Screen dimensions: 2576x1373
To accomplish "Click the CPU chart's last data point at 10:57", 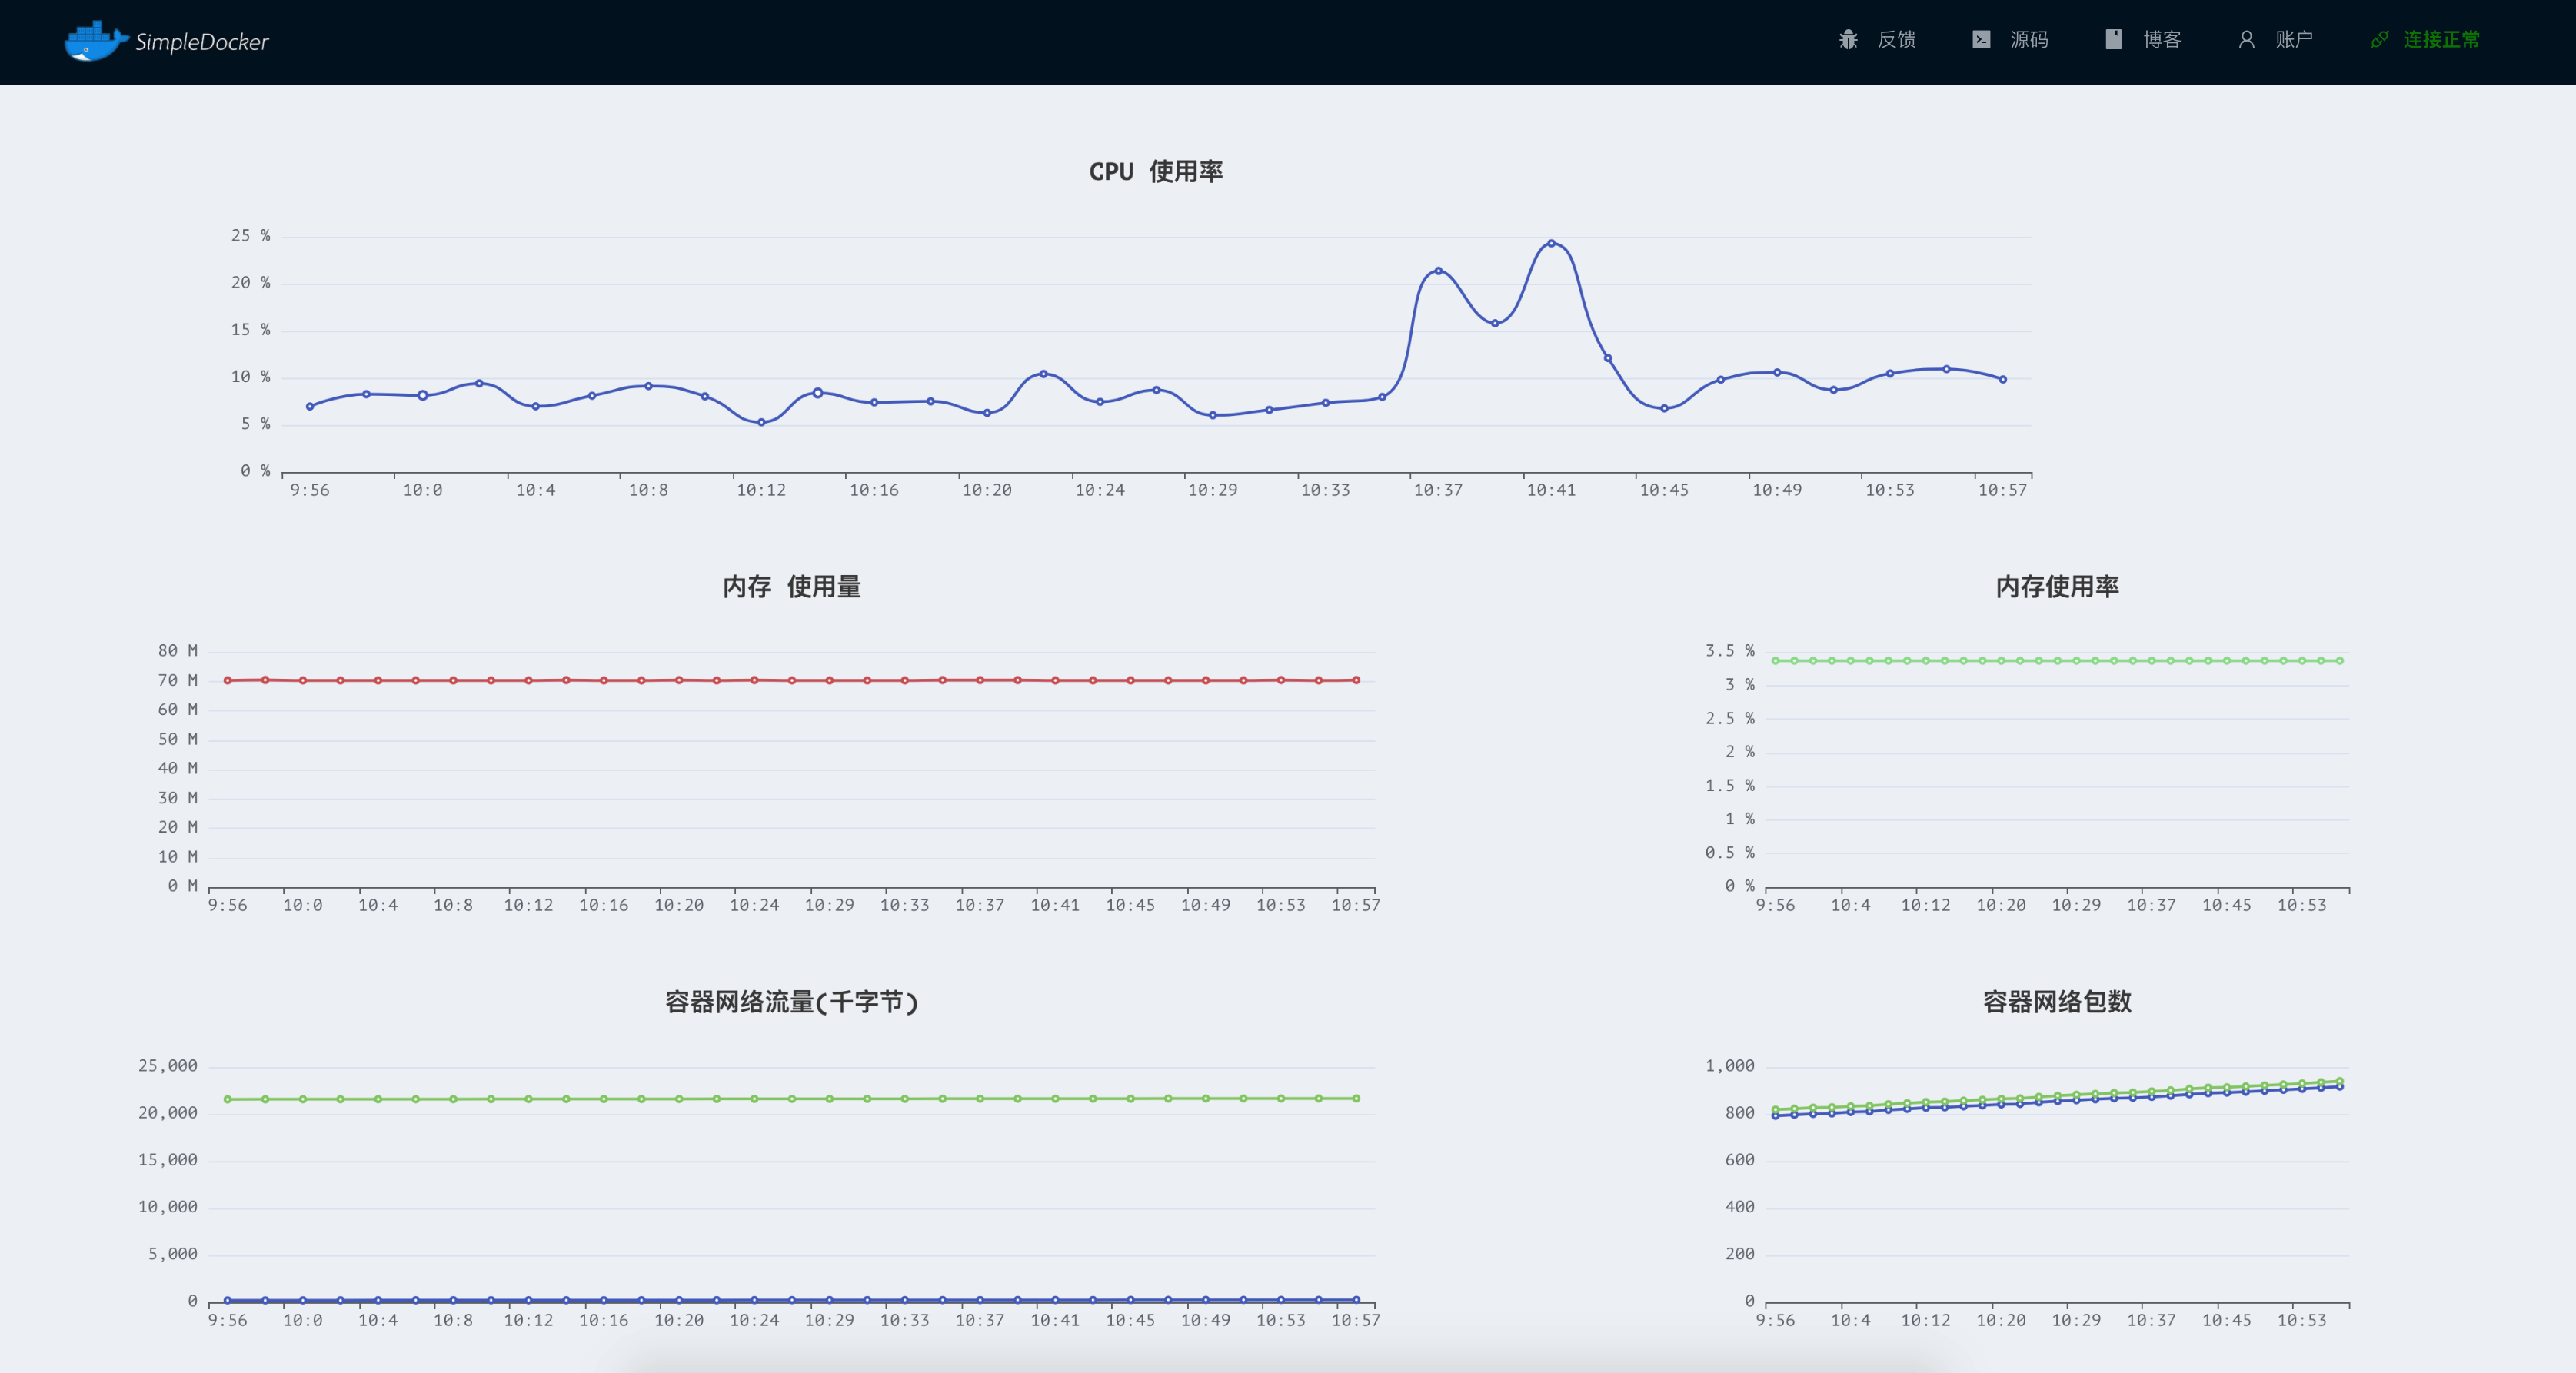I will click(x=2002, y=380).
